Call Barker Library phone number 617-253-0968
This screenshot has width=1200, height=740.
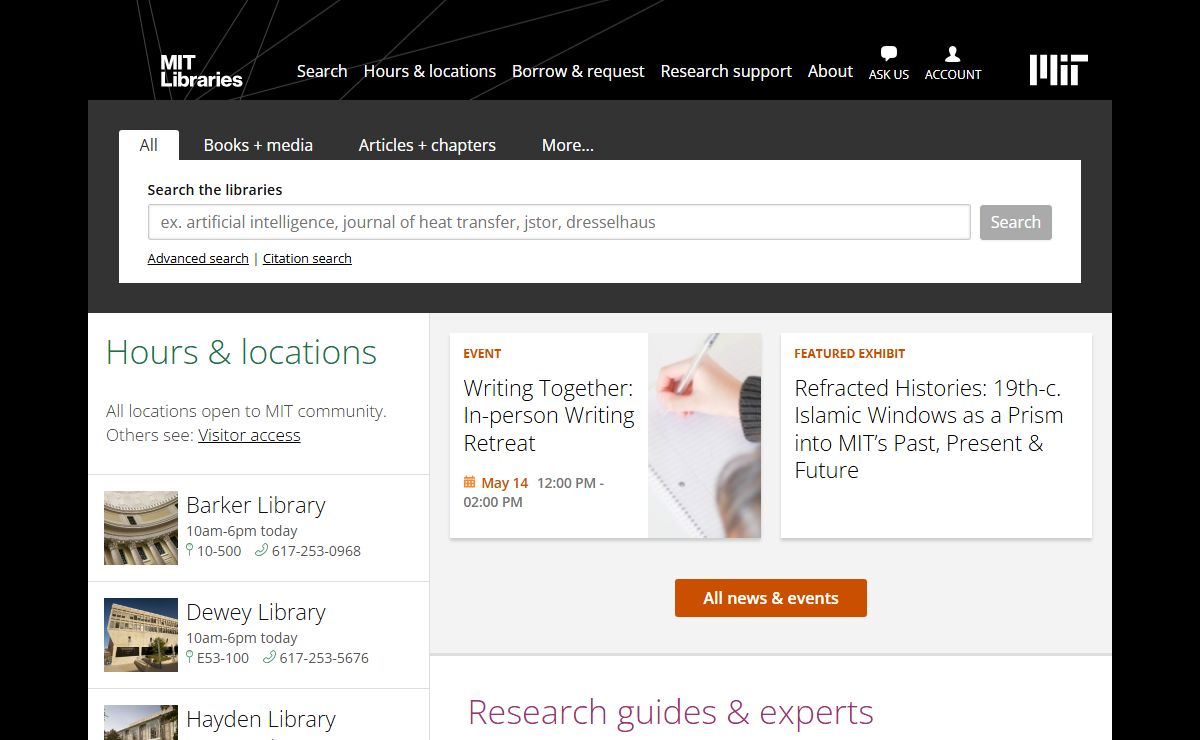(316, 551)
